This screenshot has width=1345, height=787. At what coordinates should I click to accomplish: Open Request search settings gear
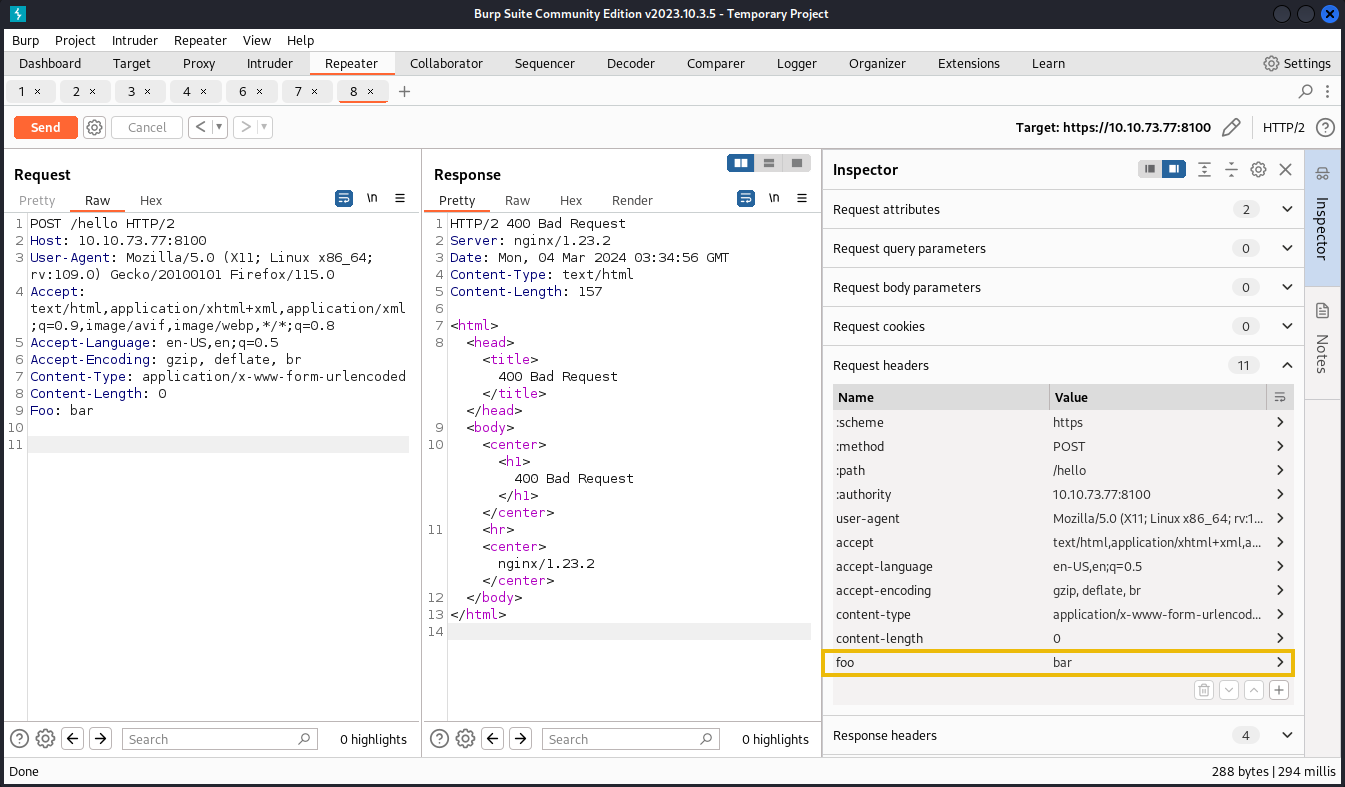pos(45,739)
